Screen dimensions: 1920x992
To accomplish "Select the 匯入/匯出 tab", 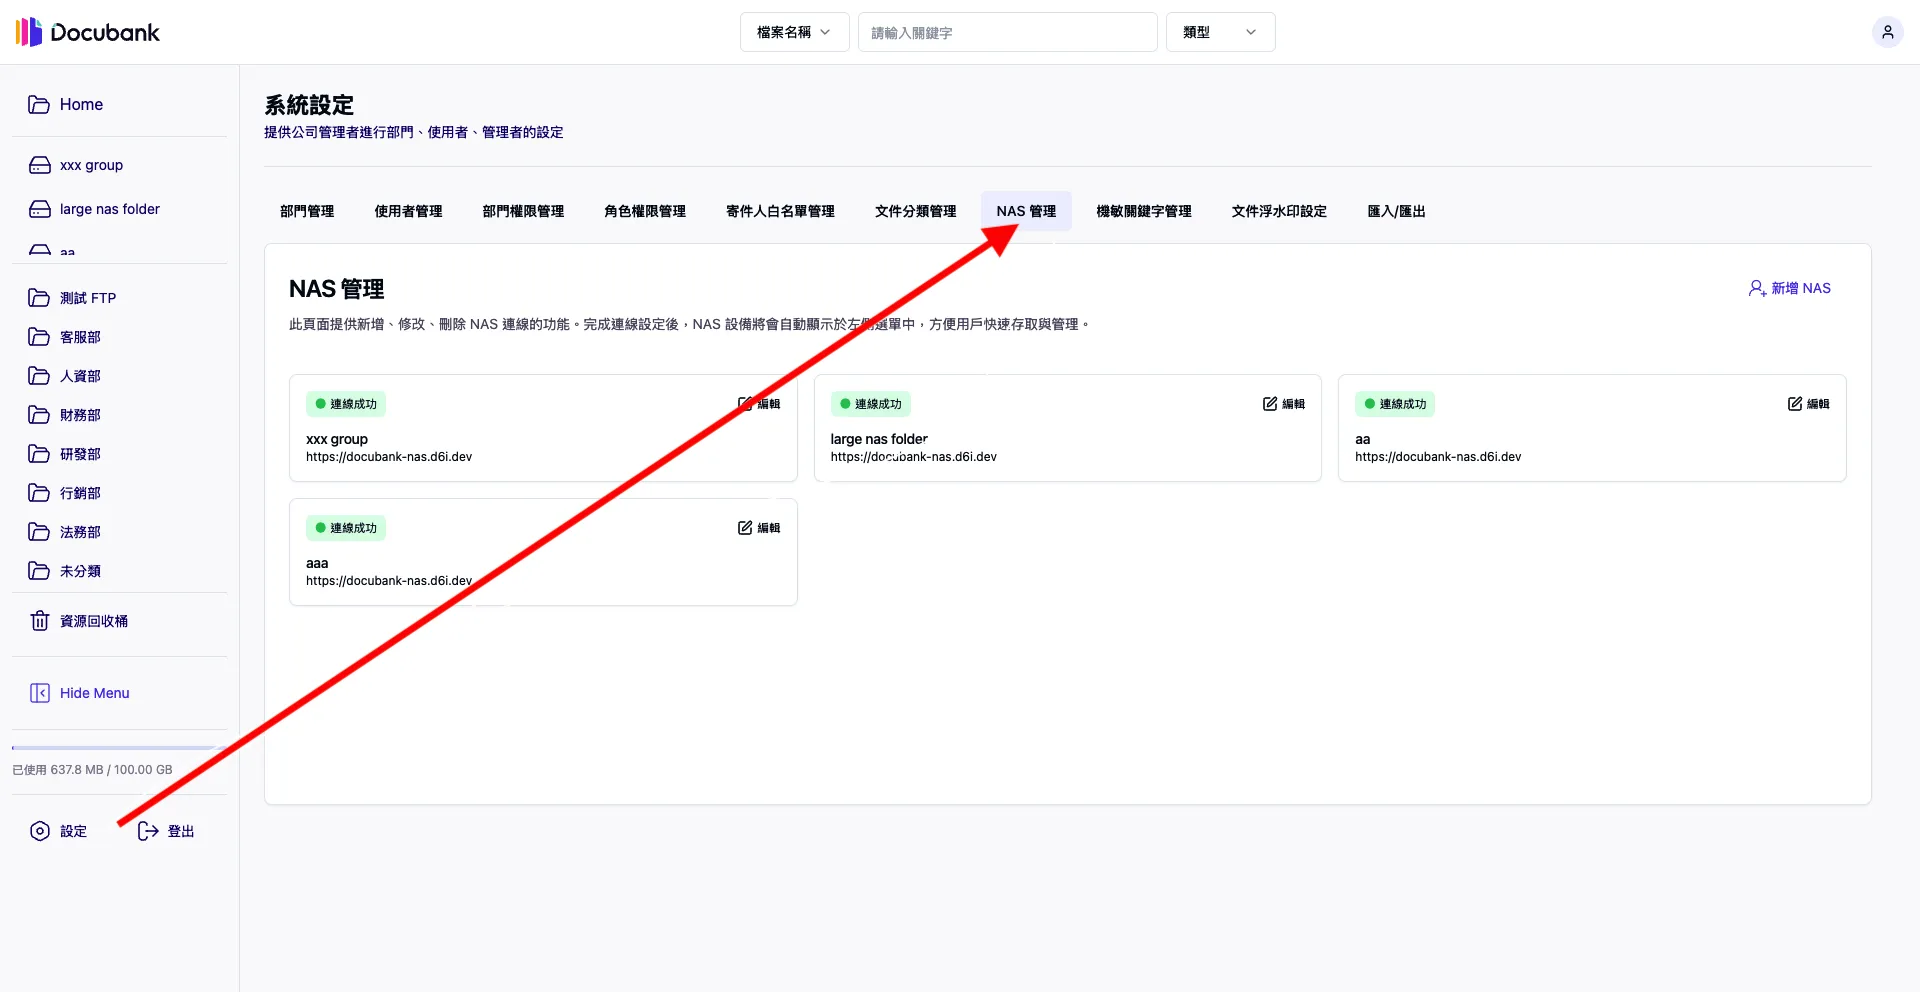I will pos(1395,211).
